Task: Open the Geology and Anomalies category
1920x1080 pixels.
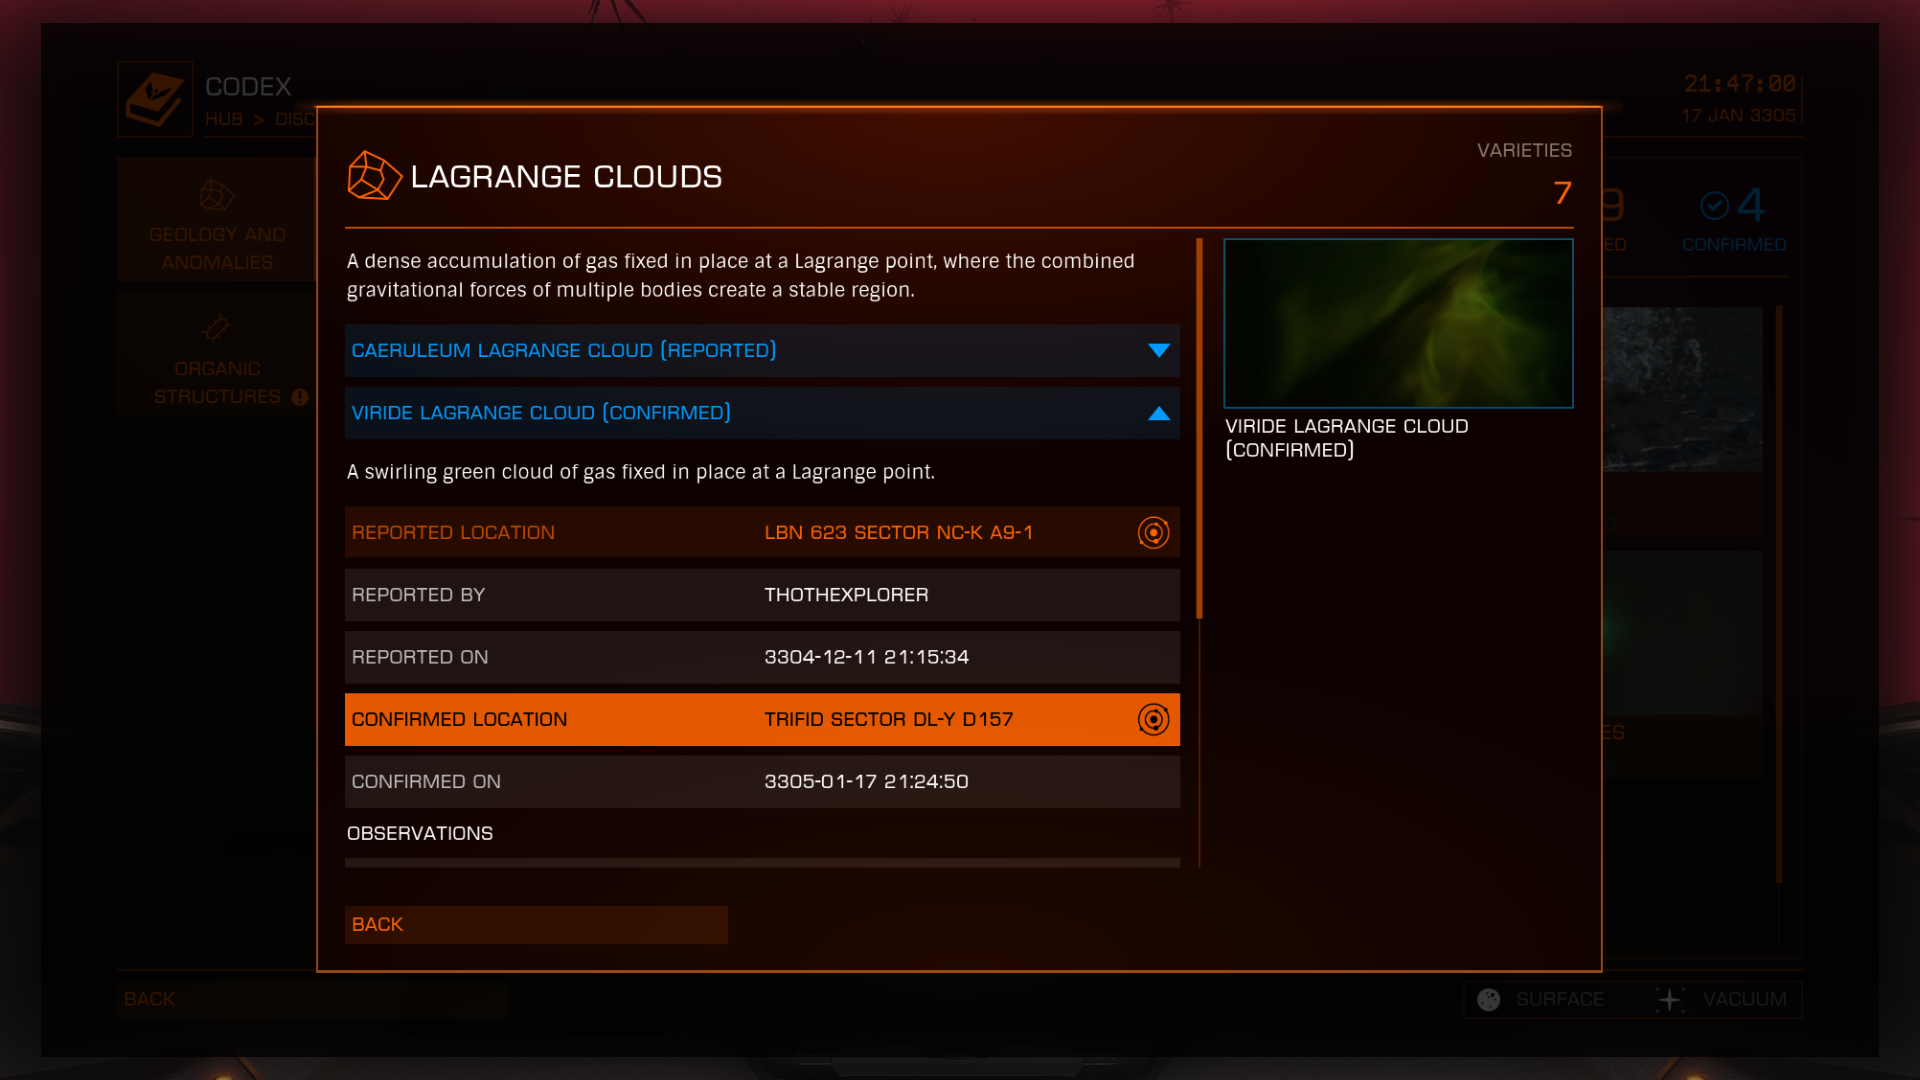Action: 217,219
